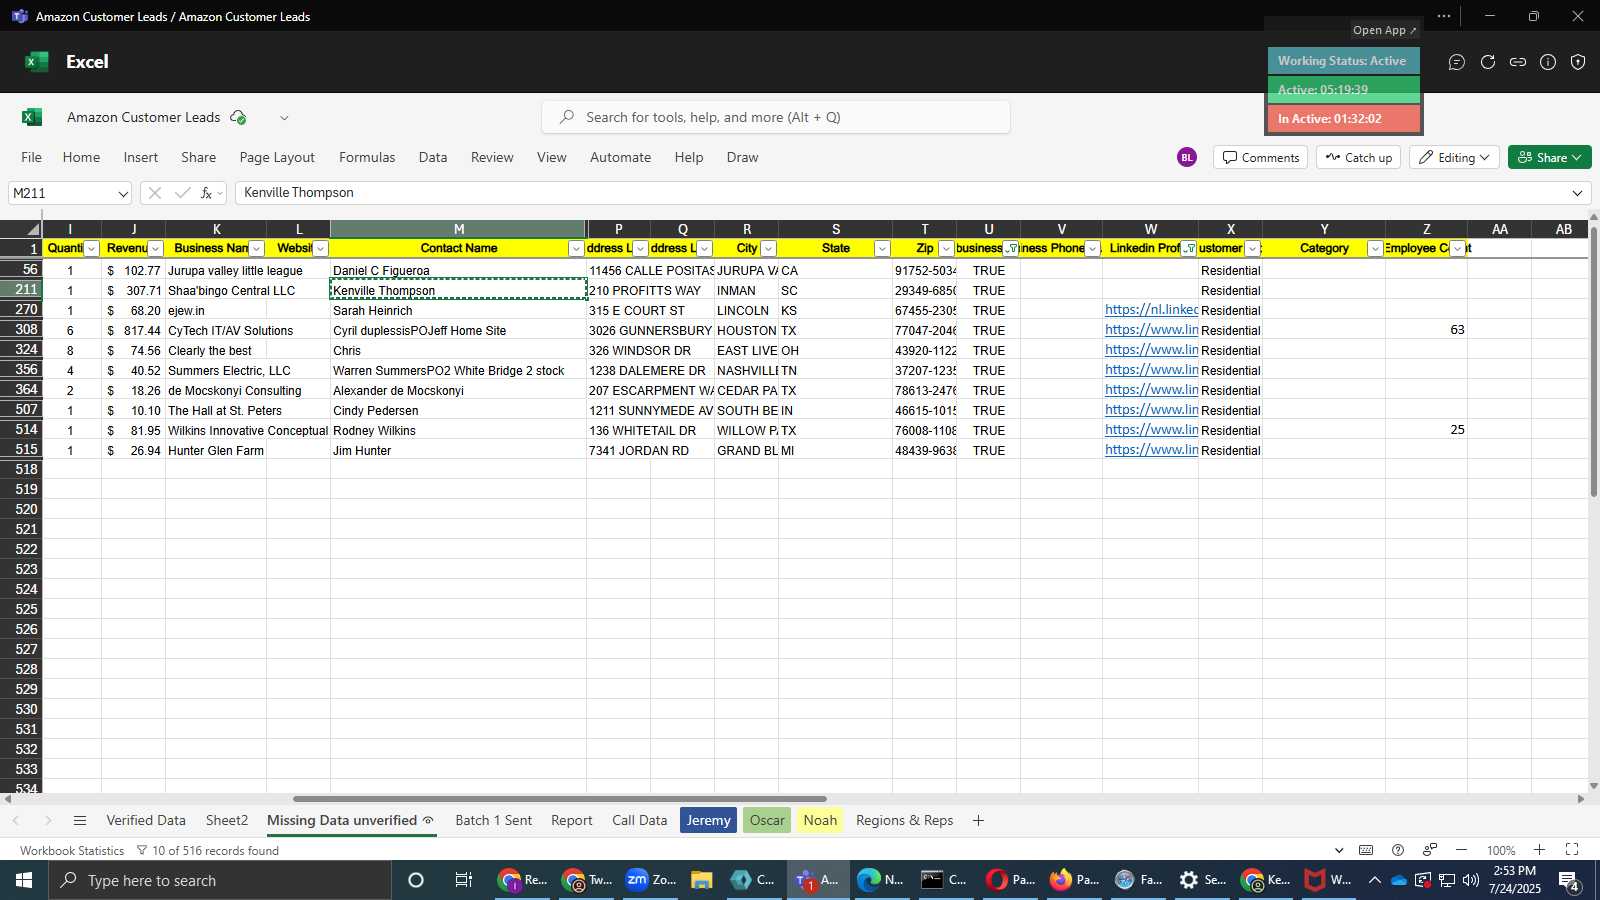Open the tab info icon
The width and height of the screenshot is (1600, 900).
[1548, 62]
